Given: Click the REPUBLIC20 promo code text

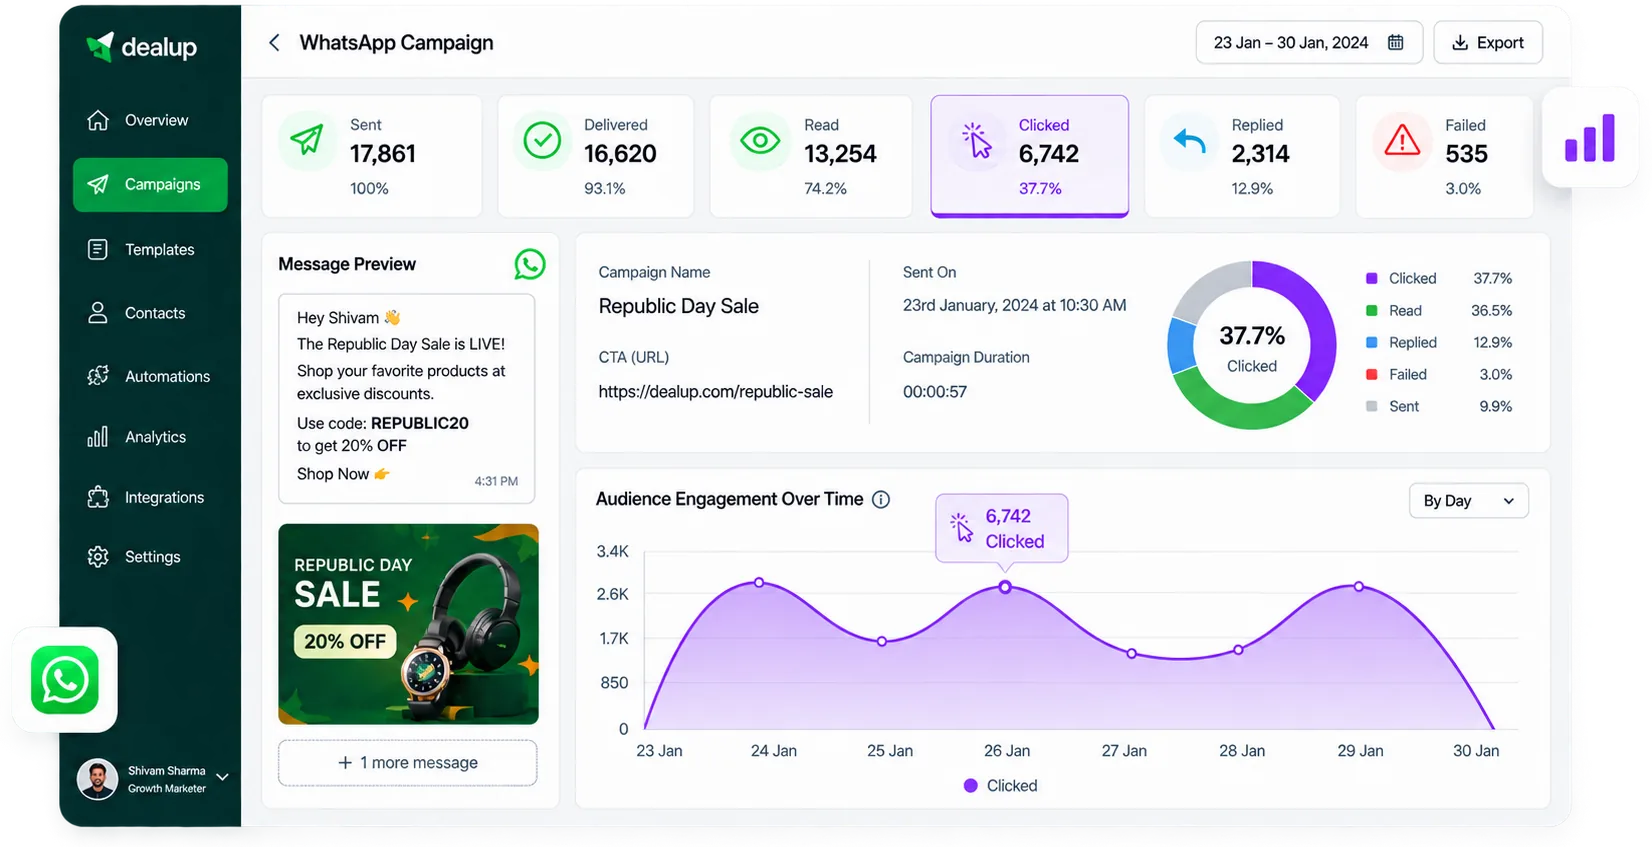Looking at the screenshot, I should [x=419, y=423].
